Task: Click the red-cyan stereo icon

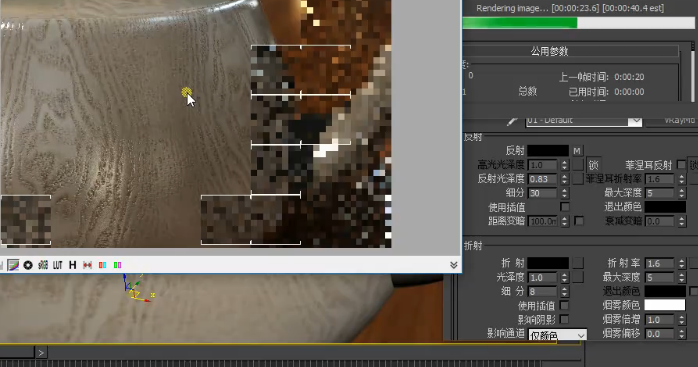Action: (x=102, y=265)
